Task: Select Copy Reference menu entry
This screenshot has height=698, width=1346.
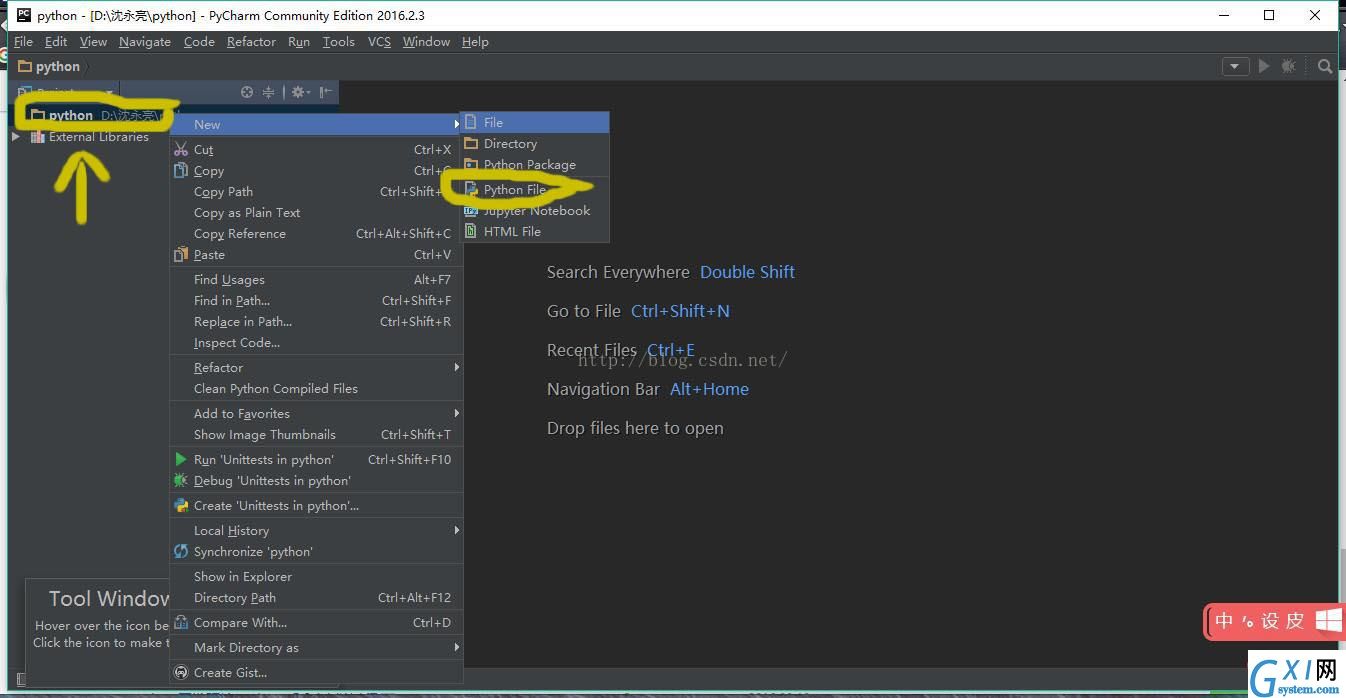Action: 316,233
